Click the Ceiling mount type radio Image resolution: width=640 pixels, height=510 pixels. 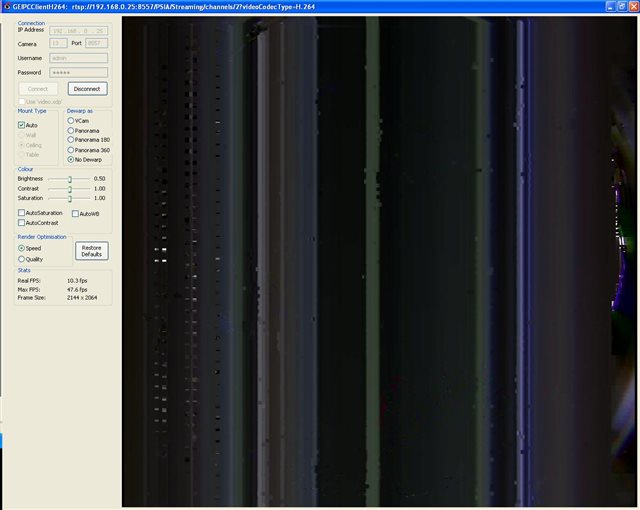[x=21, y=145]
